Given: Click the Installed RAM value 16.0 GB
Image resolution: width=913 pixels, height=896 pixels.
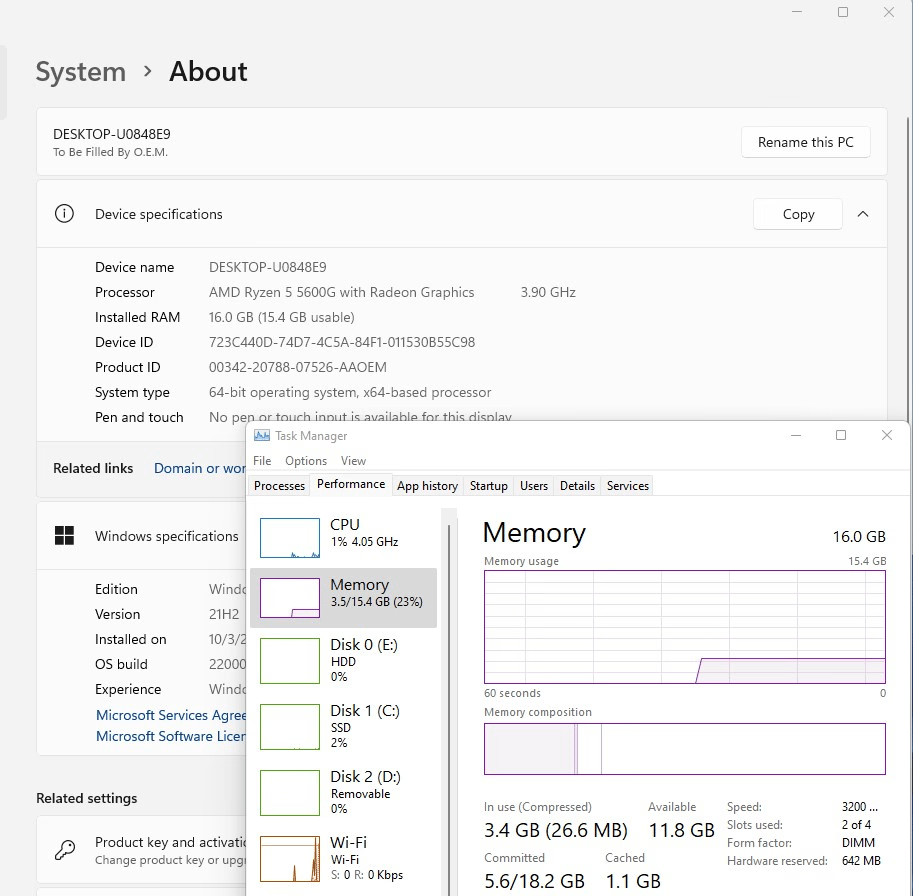Looking at the screenshot, I should pos(281,317).
